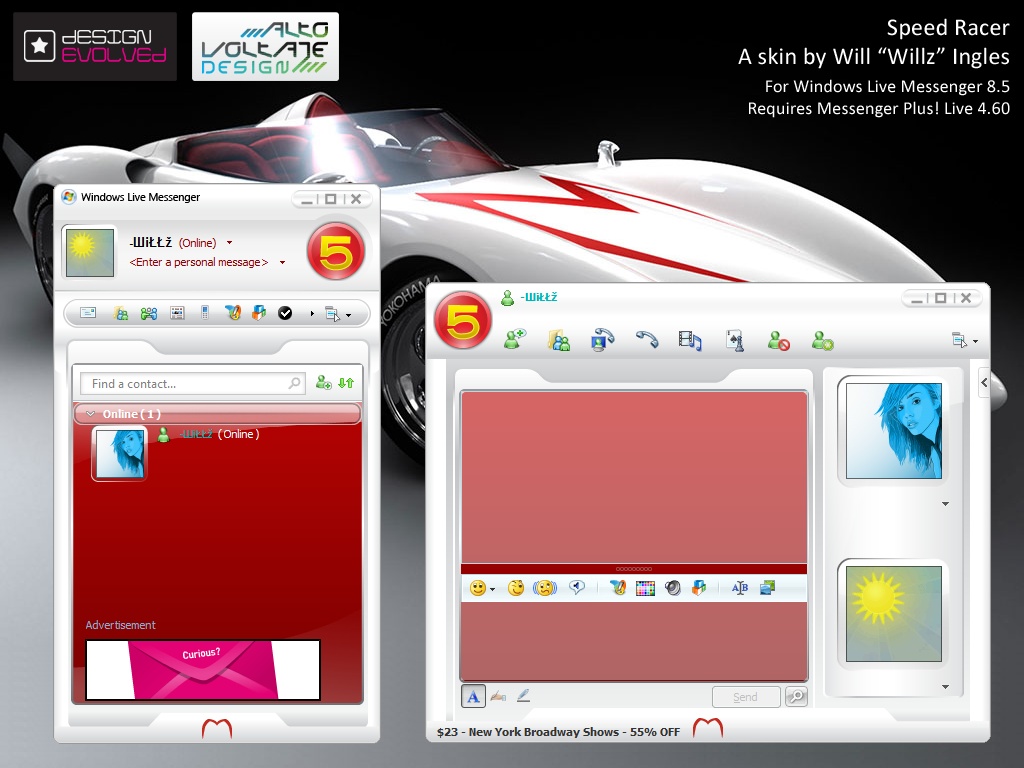Screen dimensions: 1024x768
Task: Select the pen ink tool icon
Action: point(523,697)
